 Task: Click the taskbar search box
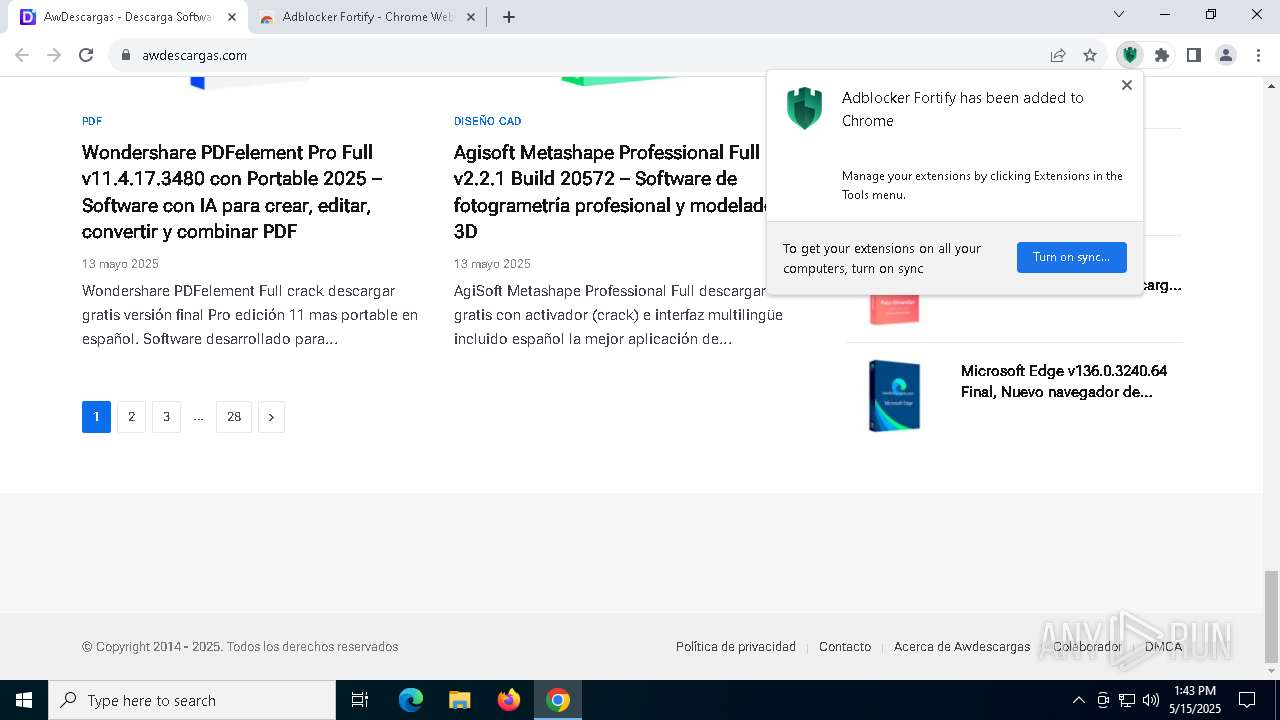pos(192,700)
